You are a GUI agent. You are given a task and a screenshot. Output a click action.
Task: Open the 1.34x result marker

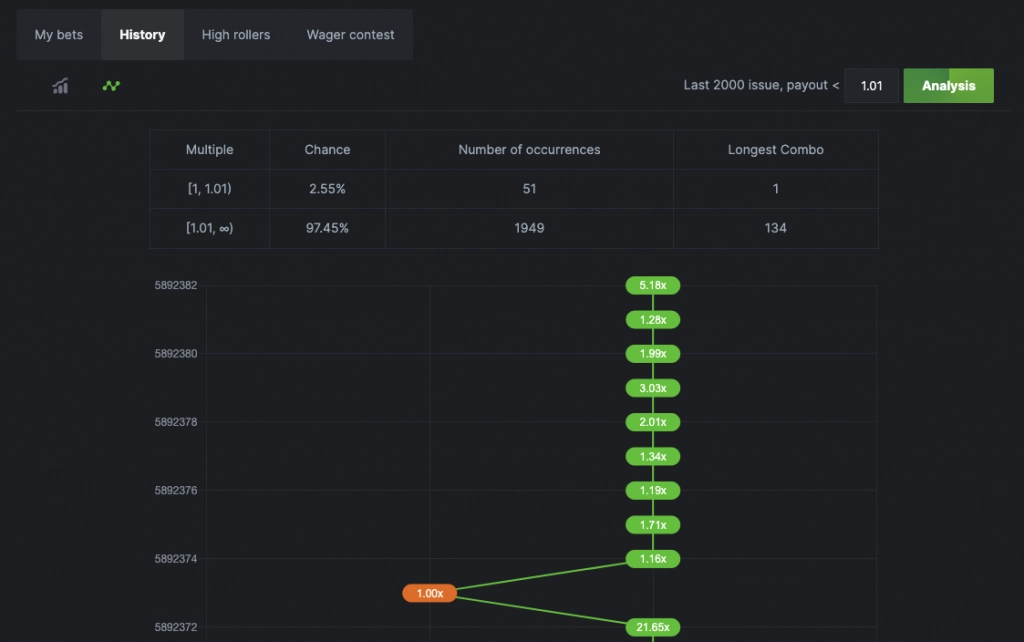click(x=653, y=457)
